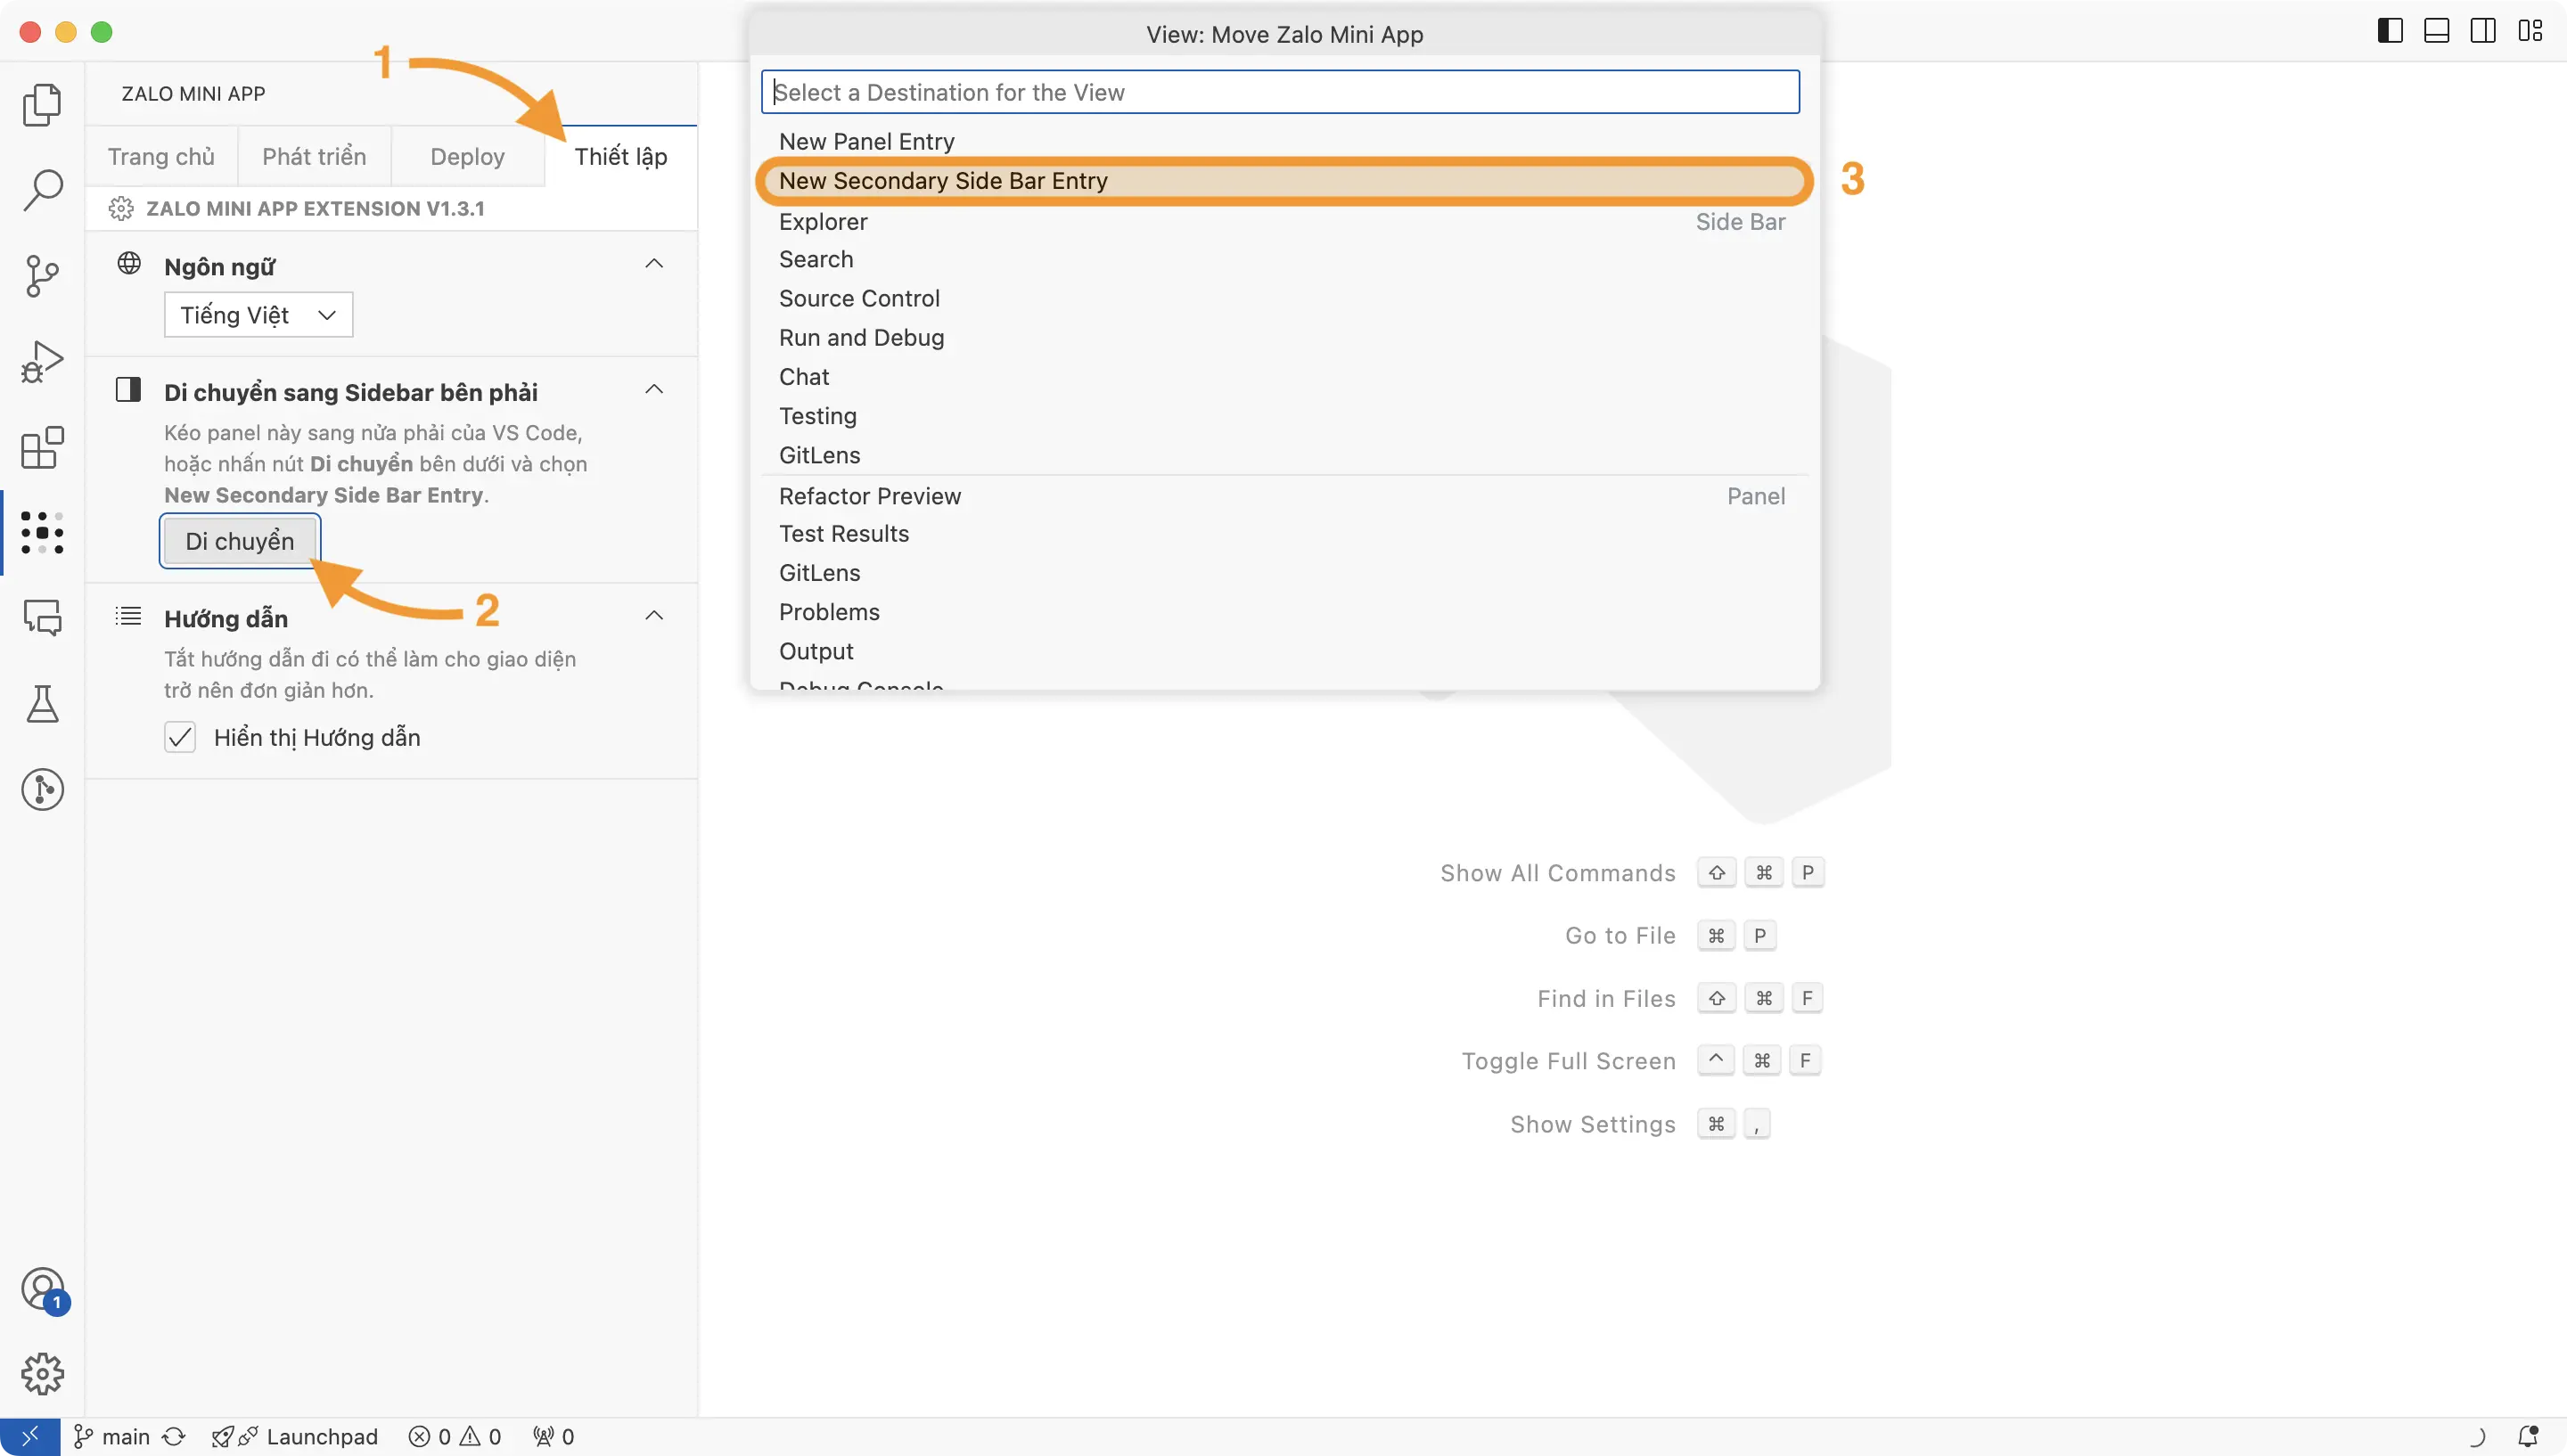
Task: Select the Zalo Mini App activity bar icon
Action: pos(42,532)
